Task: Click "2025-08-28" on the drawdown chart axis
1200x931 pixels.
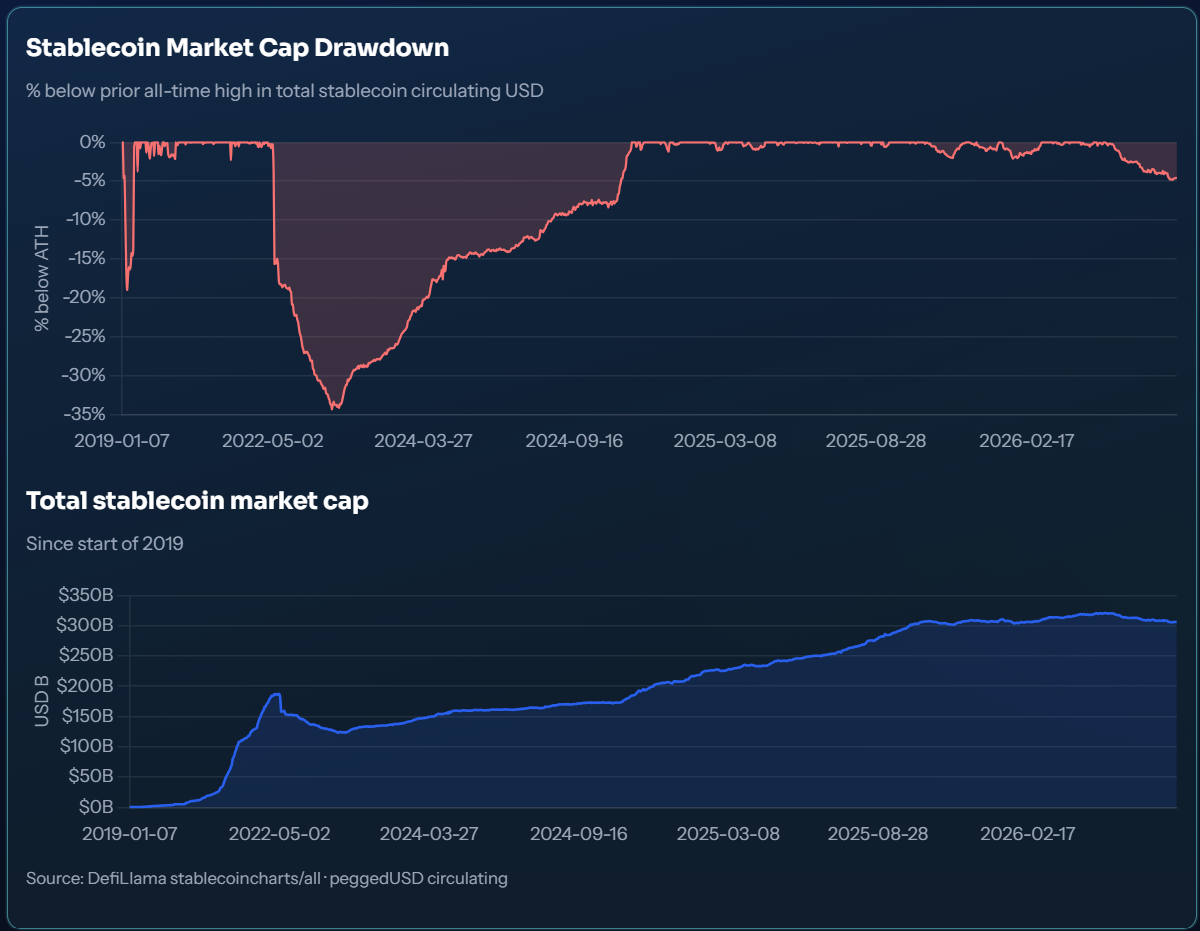Action: (x=876, y=441)
